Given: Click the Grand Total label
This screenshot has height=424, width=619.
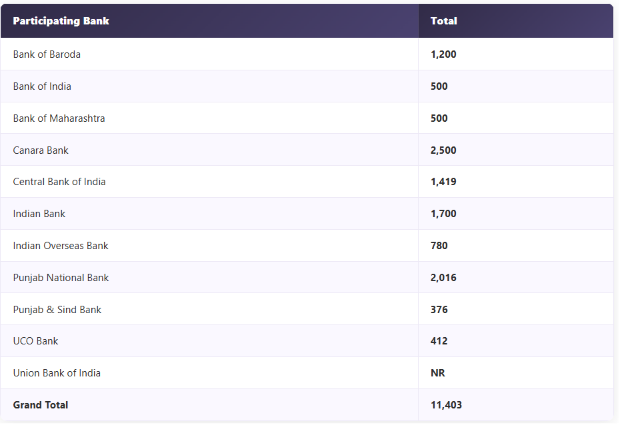Looking at the screenshot, I should click(x=41, y=405).
